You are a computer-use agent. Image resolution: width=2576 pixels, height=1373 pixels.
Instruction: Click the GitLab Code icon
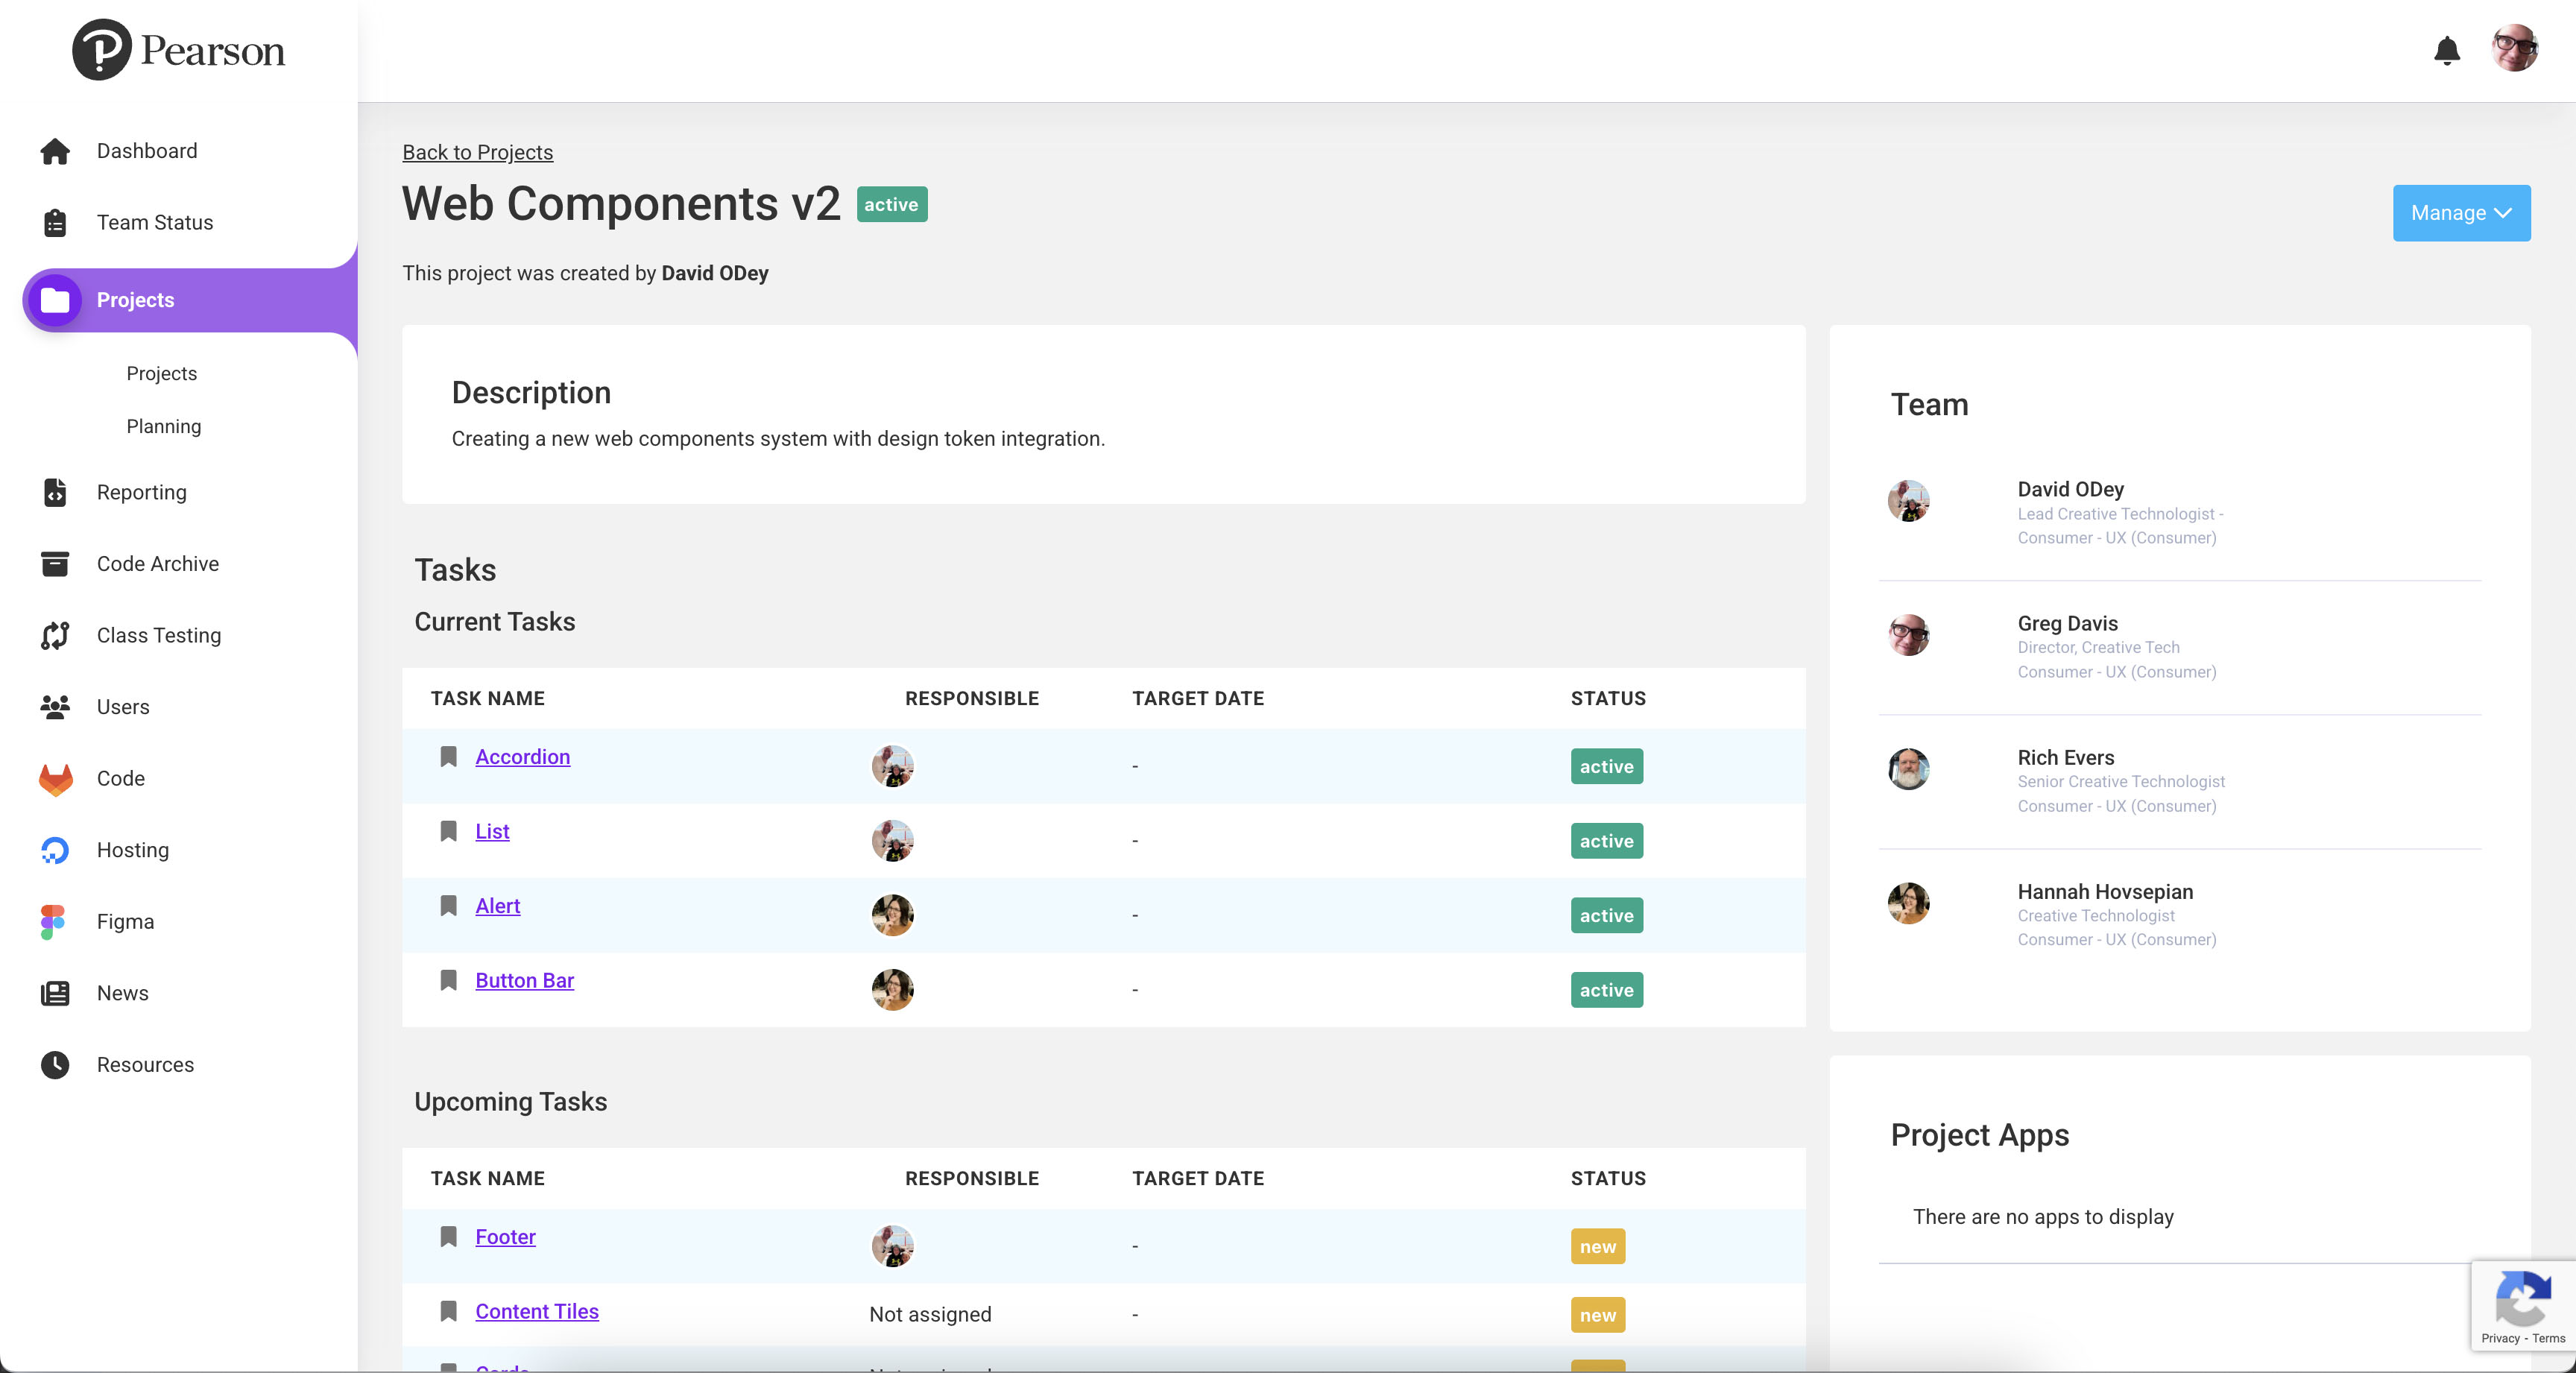(55, 779)
